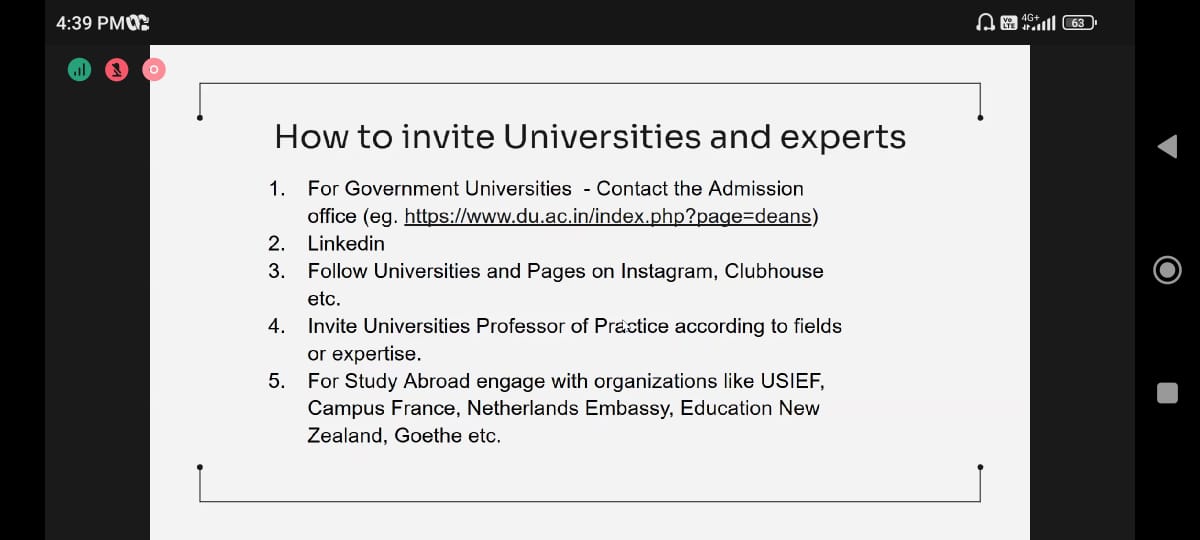Tap the red muted microphone icon
Screen dimensions: 1200x540
(117, 70)
